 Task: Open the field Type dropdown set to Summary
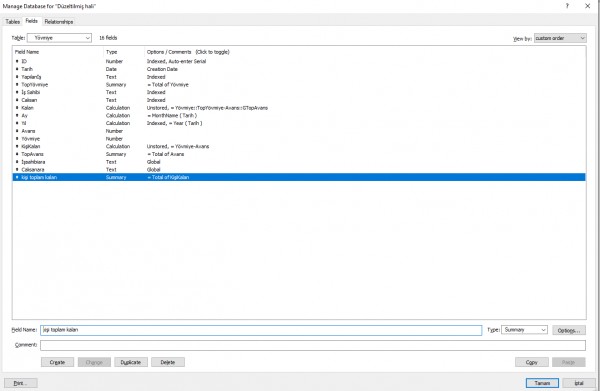tap(524, 330)
